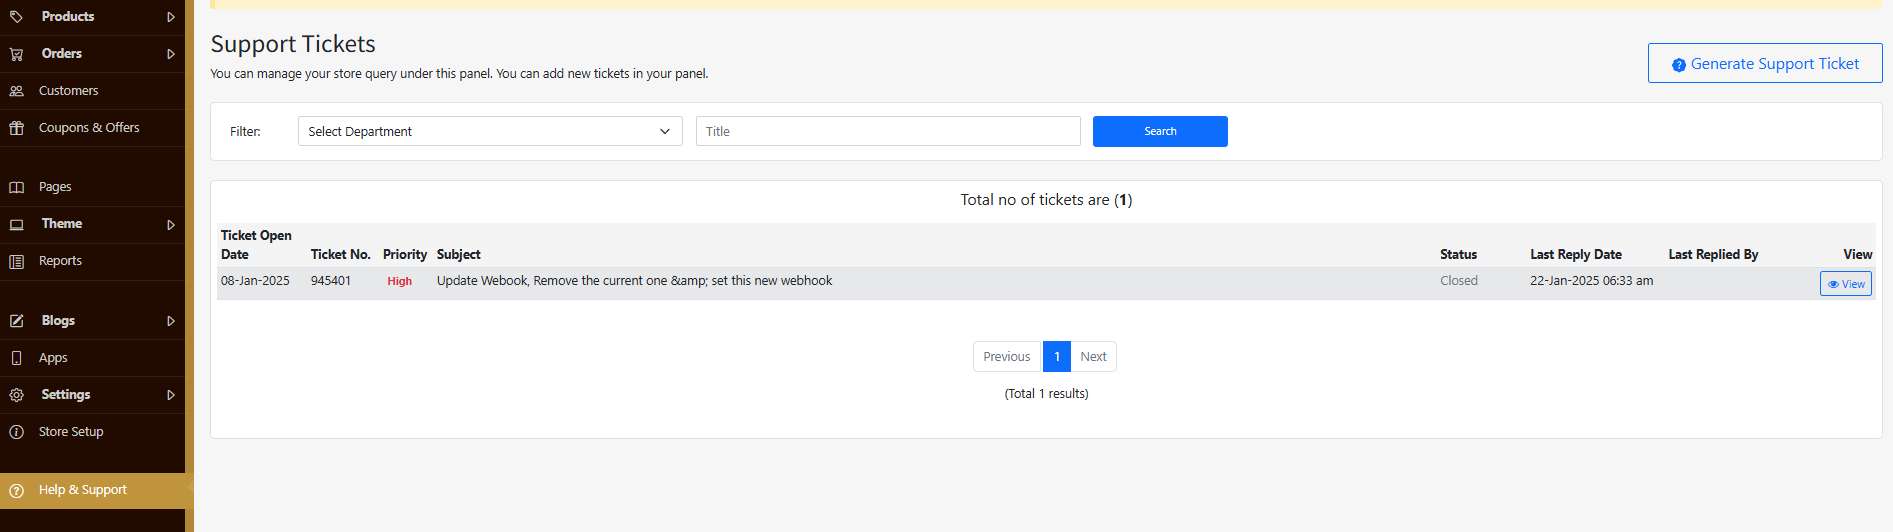Image resolution: width=1893 pixels, height=532 pixels.
Task: Click the High priority label
Action: point(400,282)
